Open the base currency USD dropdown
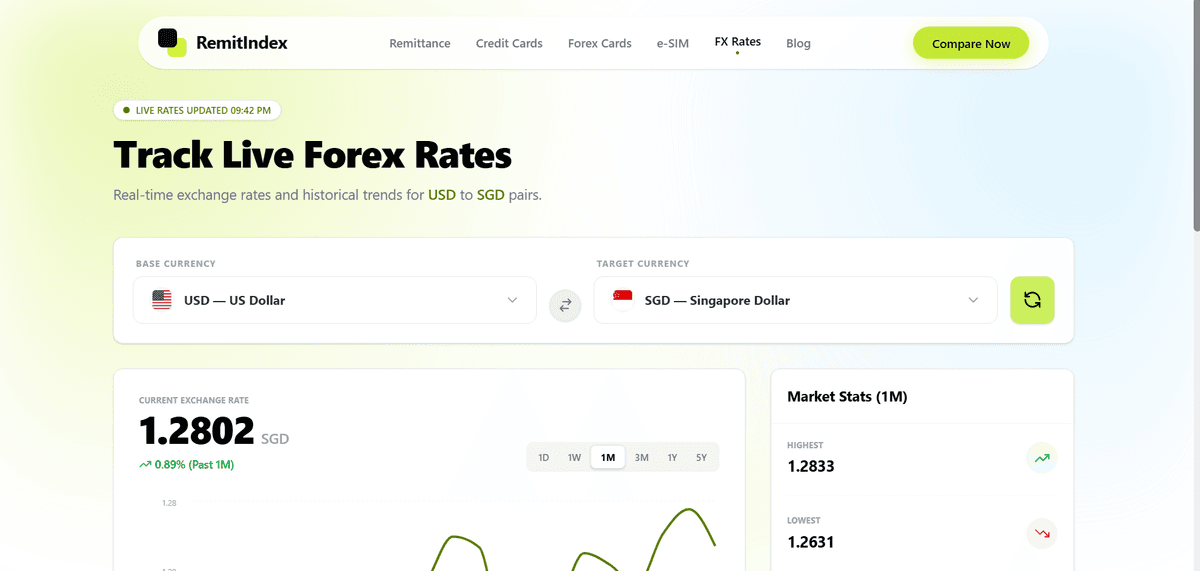The width and height of the screenshot is (1200, 571). point(335,300)
